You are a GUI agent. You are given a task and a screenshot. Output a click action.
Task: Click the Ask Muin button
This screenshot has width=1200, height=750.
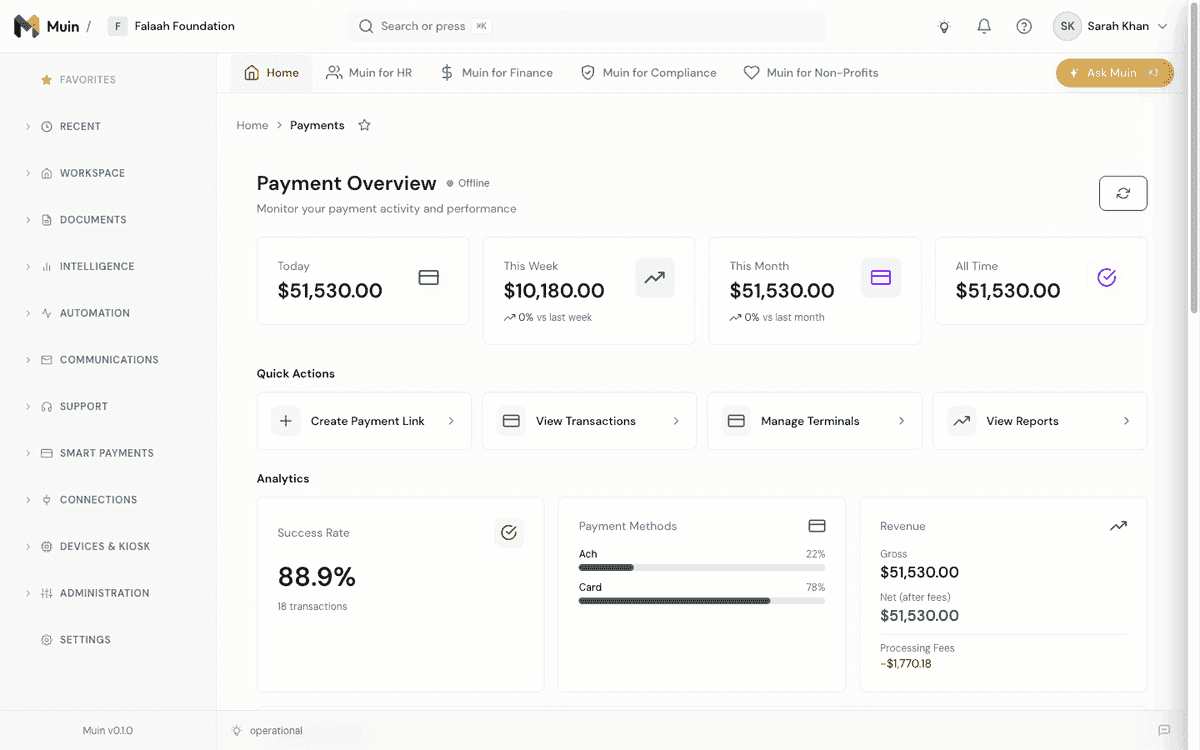point(1114,73)
